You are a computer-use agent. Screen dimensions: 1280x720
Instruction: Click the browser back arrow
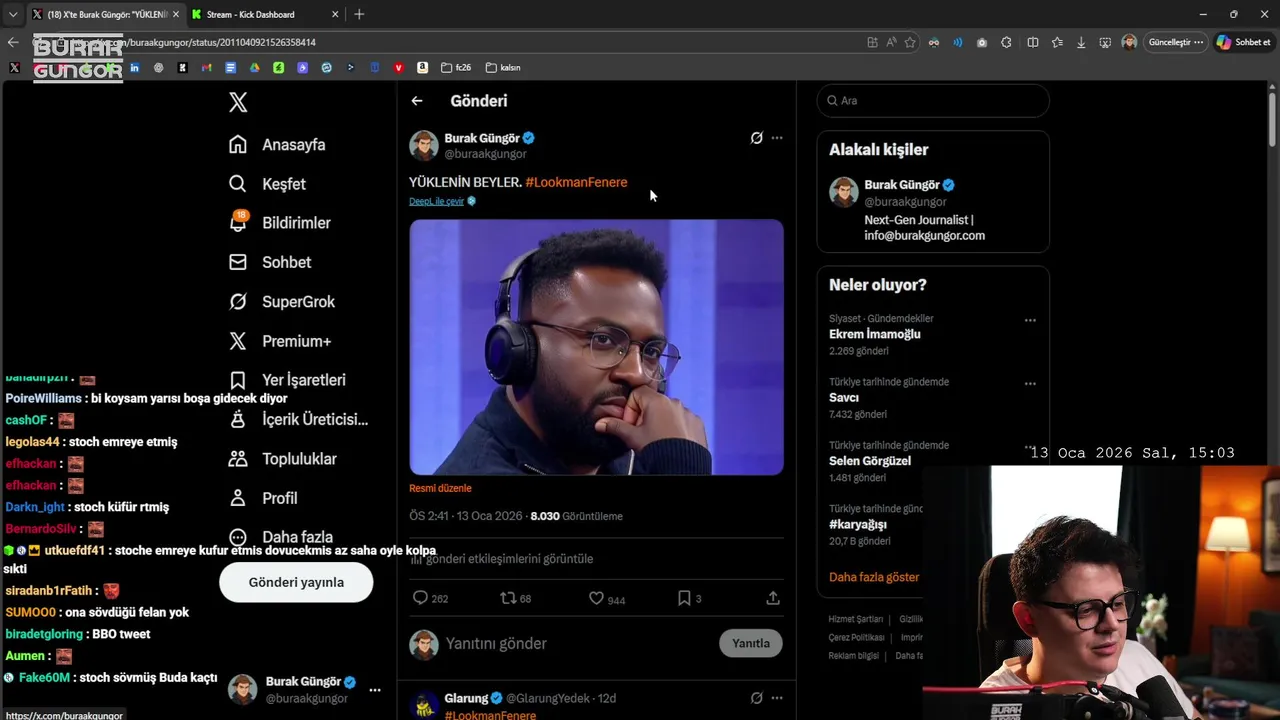(x=13, y=42)
